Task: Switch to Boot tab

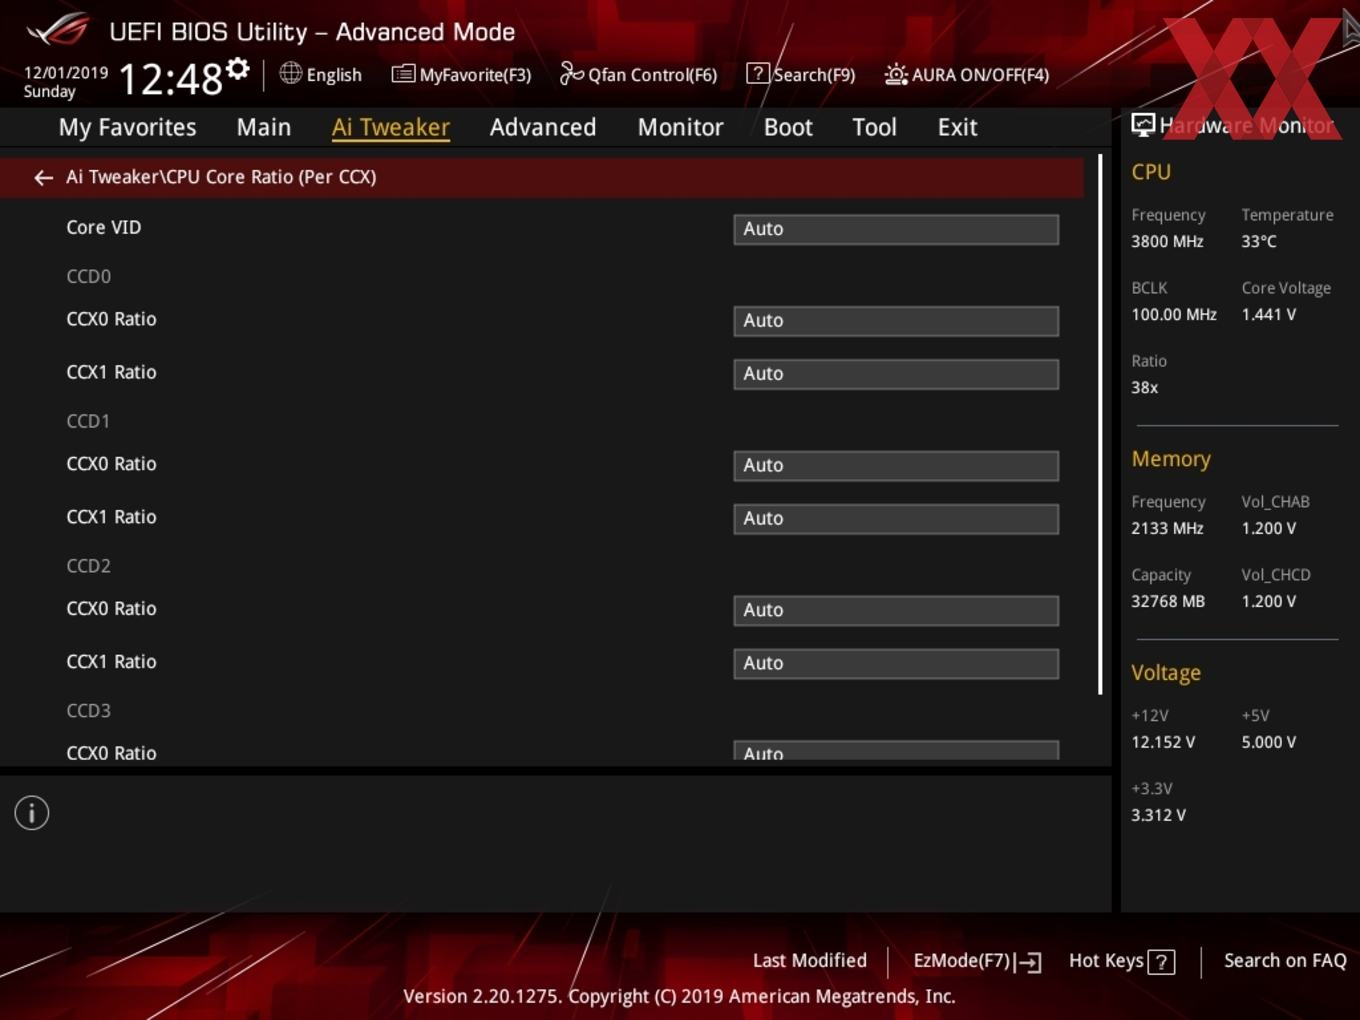Action: tap(788, 128)
